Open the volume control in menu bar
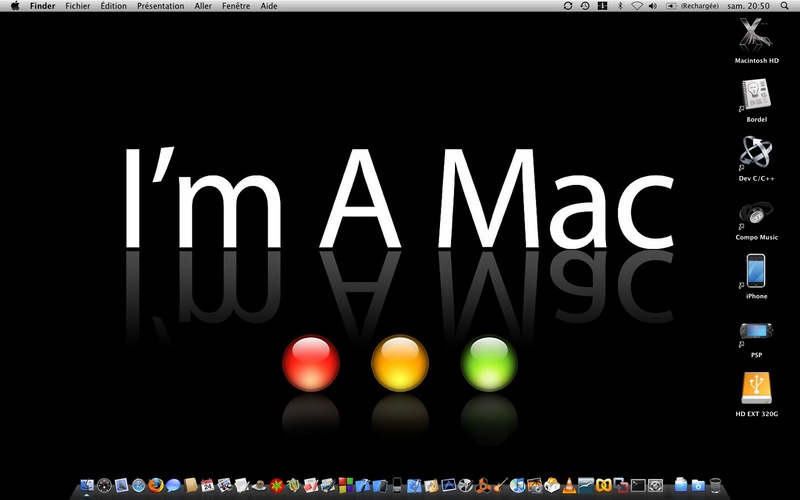 653,6
